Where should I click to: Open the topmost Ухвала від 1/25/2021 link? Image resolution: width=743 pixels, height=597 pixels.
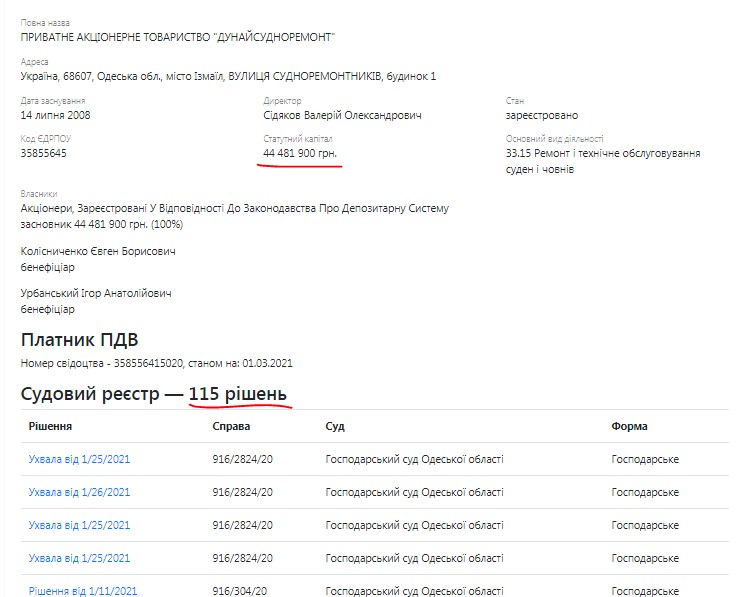[x=79, y=459]
